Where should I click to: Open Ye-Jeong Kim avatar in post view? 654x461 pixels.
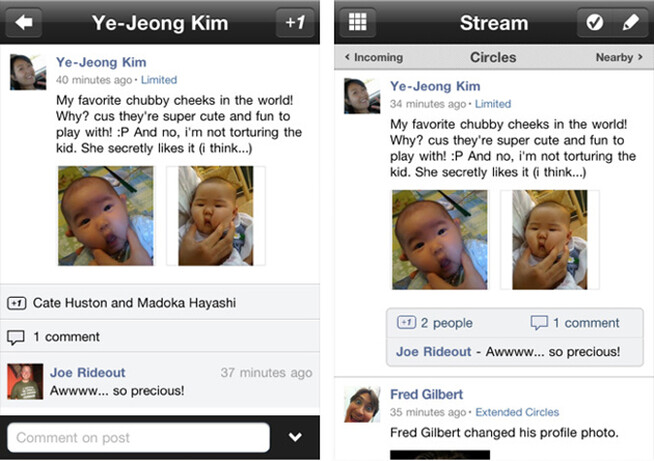[28, 72]
